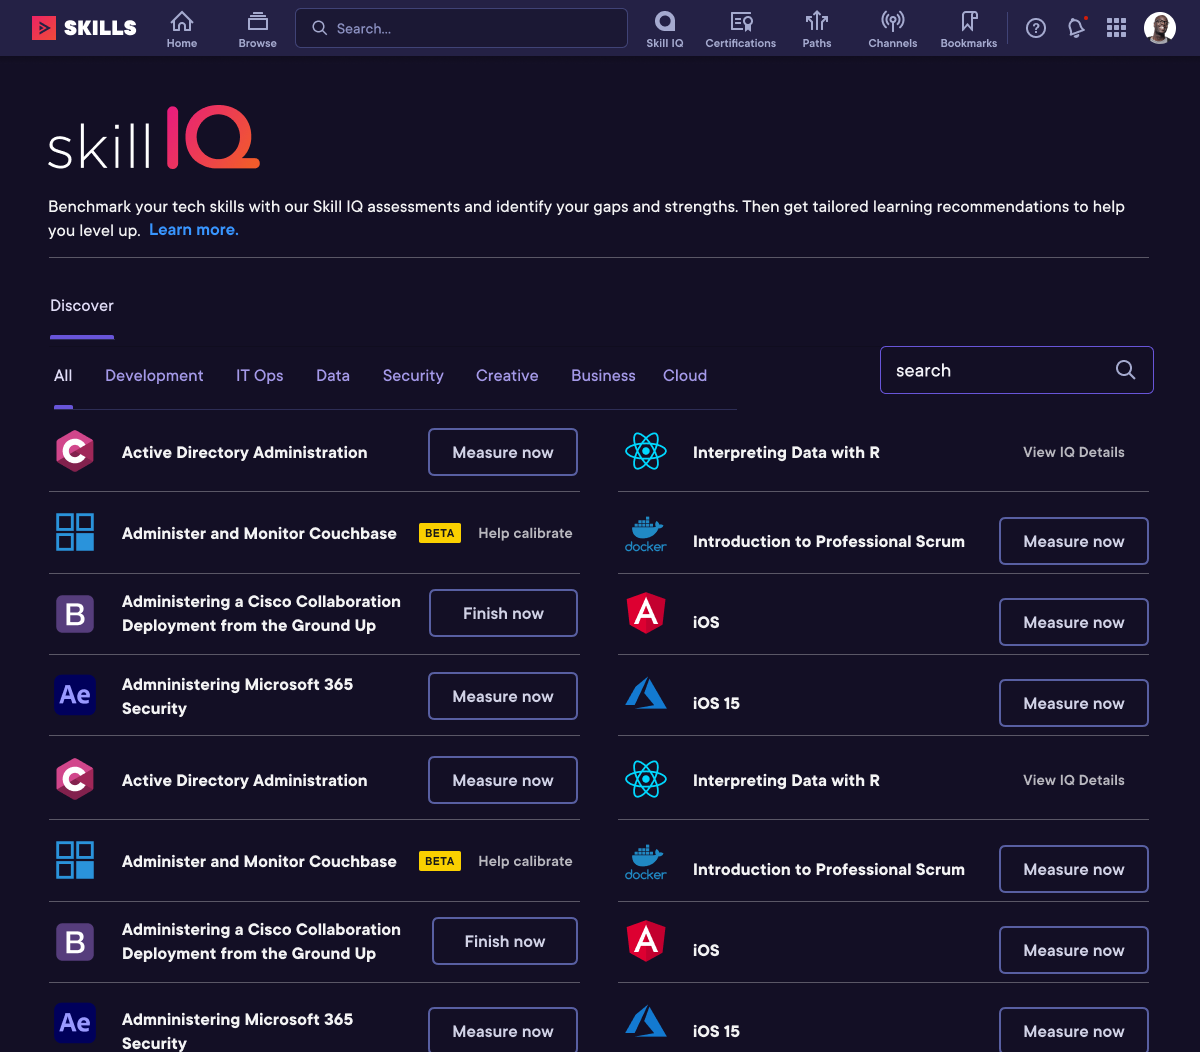The height and width of the screenshot is (1052, 1200).
Task: Click the Pluralsight Skills logo
Action: pyautogui.click(x=84, y=28)
